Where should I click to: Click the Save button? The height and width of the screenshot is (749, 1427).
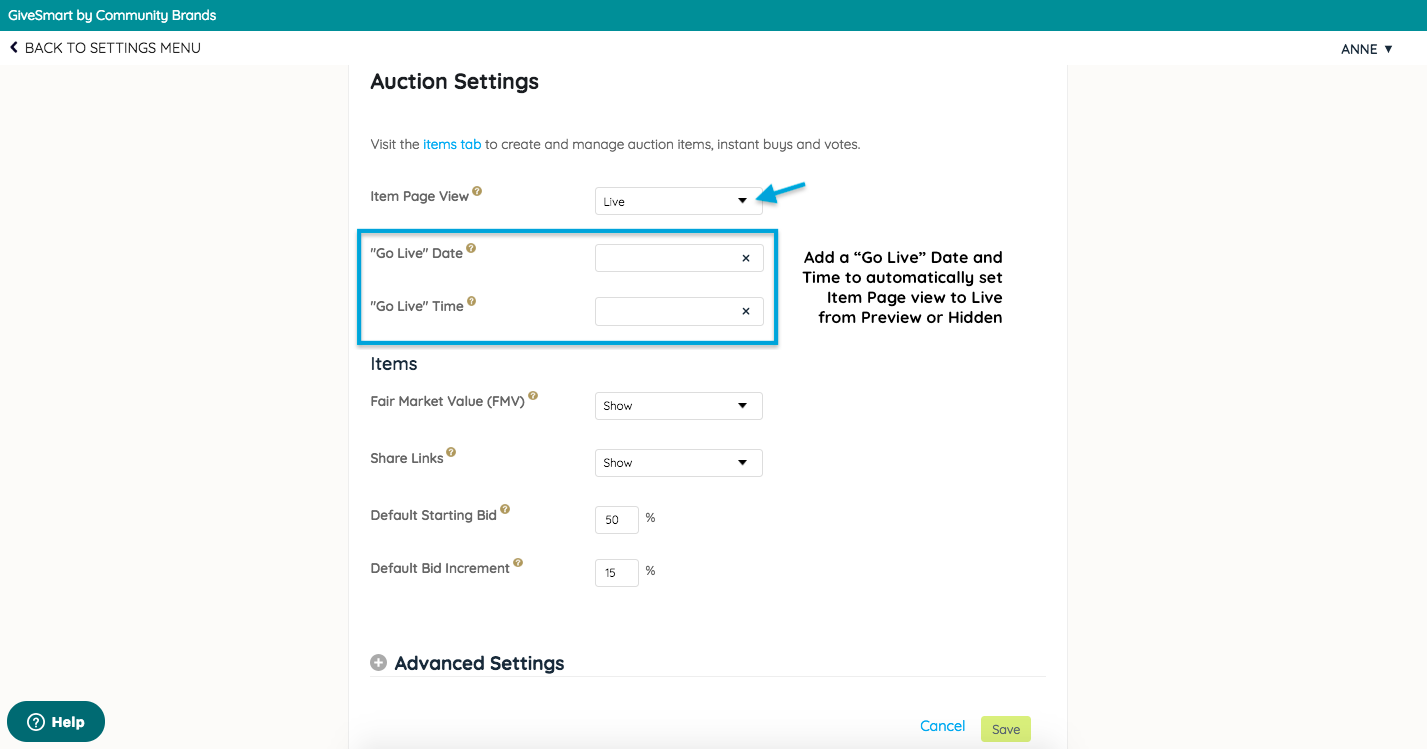pyautogui.click(x=1005, y=729)
